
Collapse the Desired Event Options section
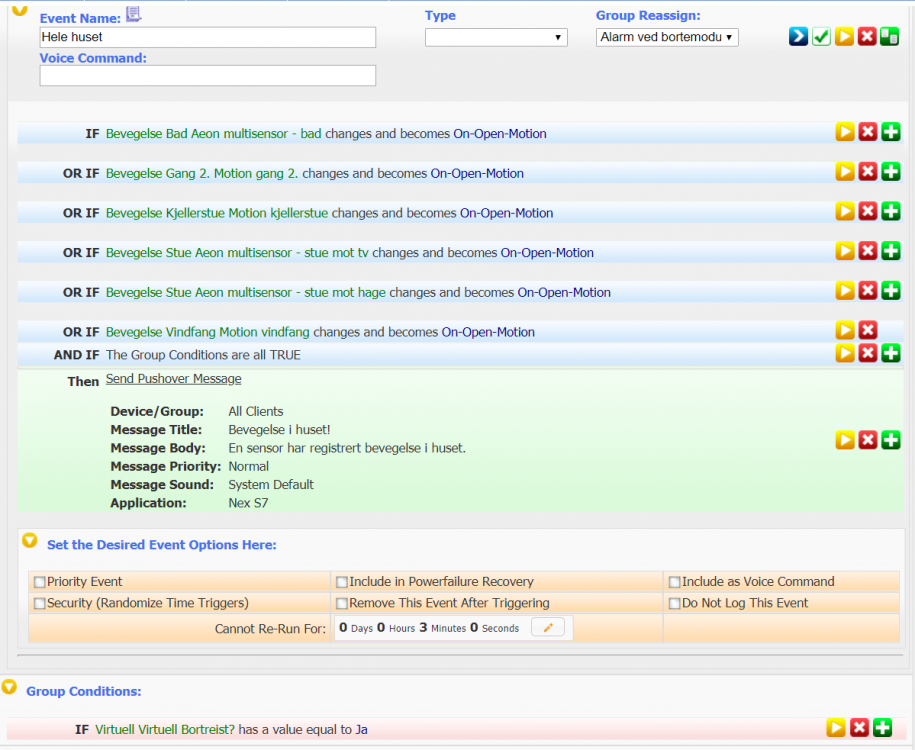click(x=30, y=541)
